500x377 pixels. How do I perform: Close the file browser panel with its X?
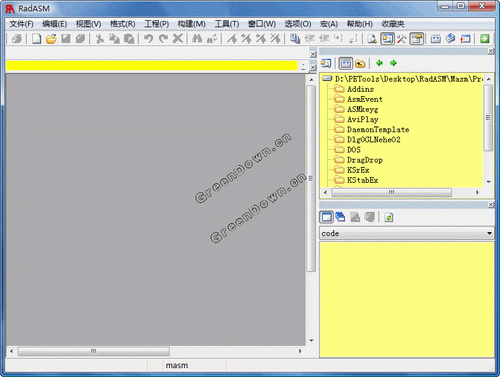[x=491, y=51]
